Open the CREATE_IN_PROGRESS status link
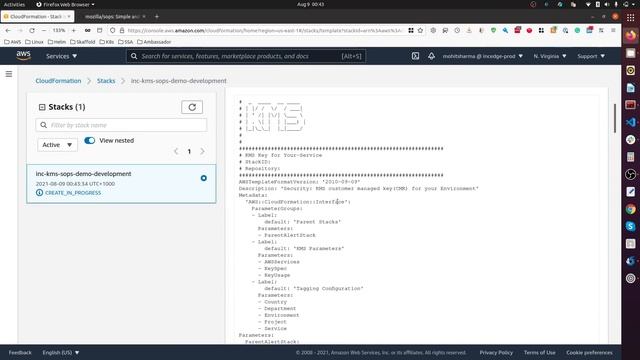640x360 pixels. (x=73, y=193)
